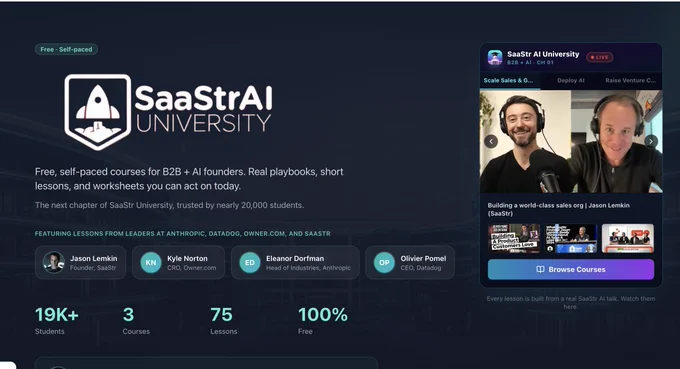Viewport: 680px width, 369px height.
Task: Switch to the Deploy AI tab
Action: click(571, 81)
